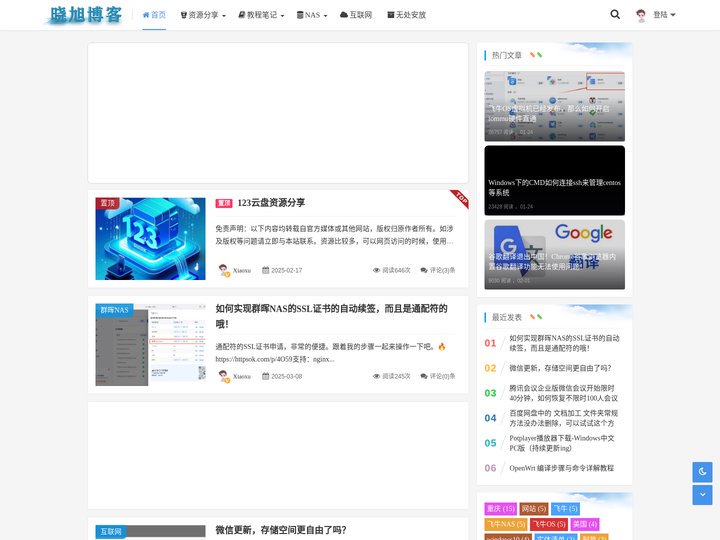Open the 微信更新，存储空间更自由了吗 article title
The width and height of the screenshot is (720, 540).
coord(281,530)
